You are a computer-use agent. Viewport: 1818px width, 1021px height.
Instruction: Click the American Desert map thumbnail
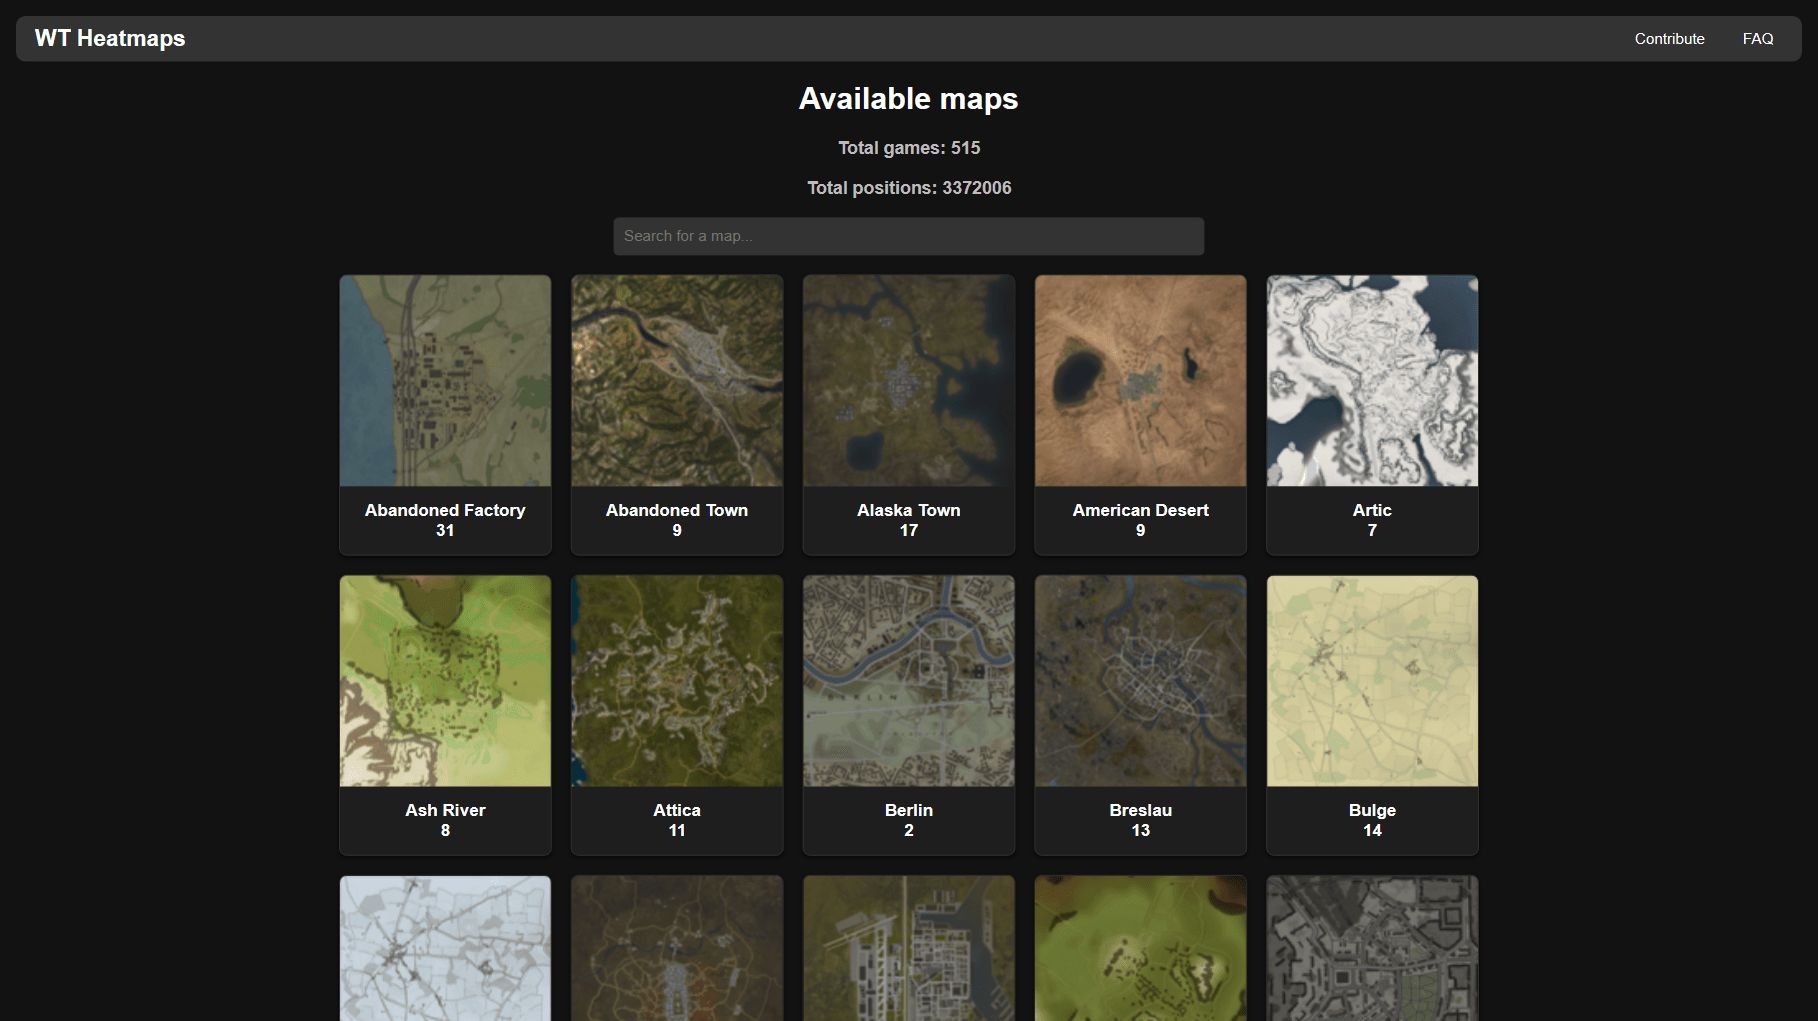coord(1140,381)
